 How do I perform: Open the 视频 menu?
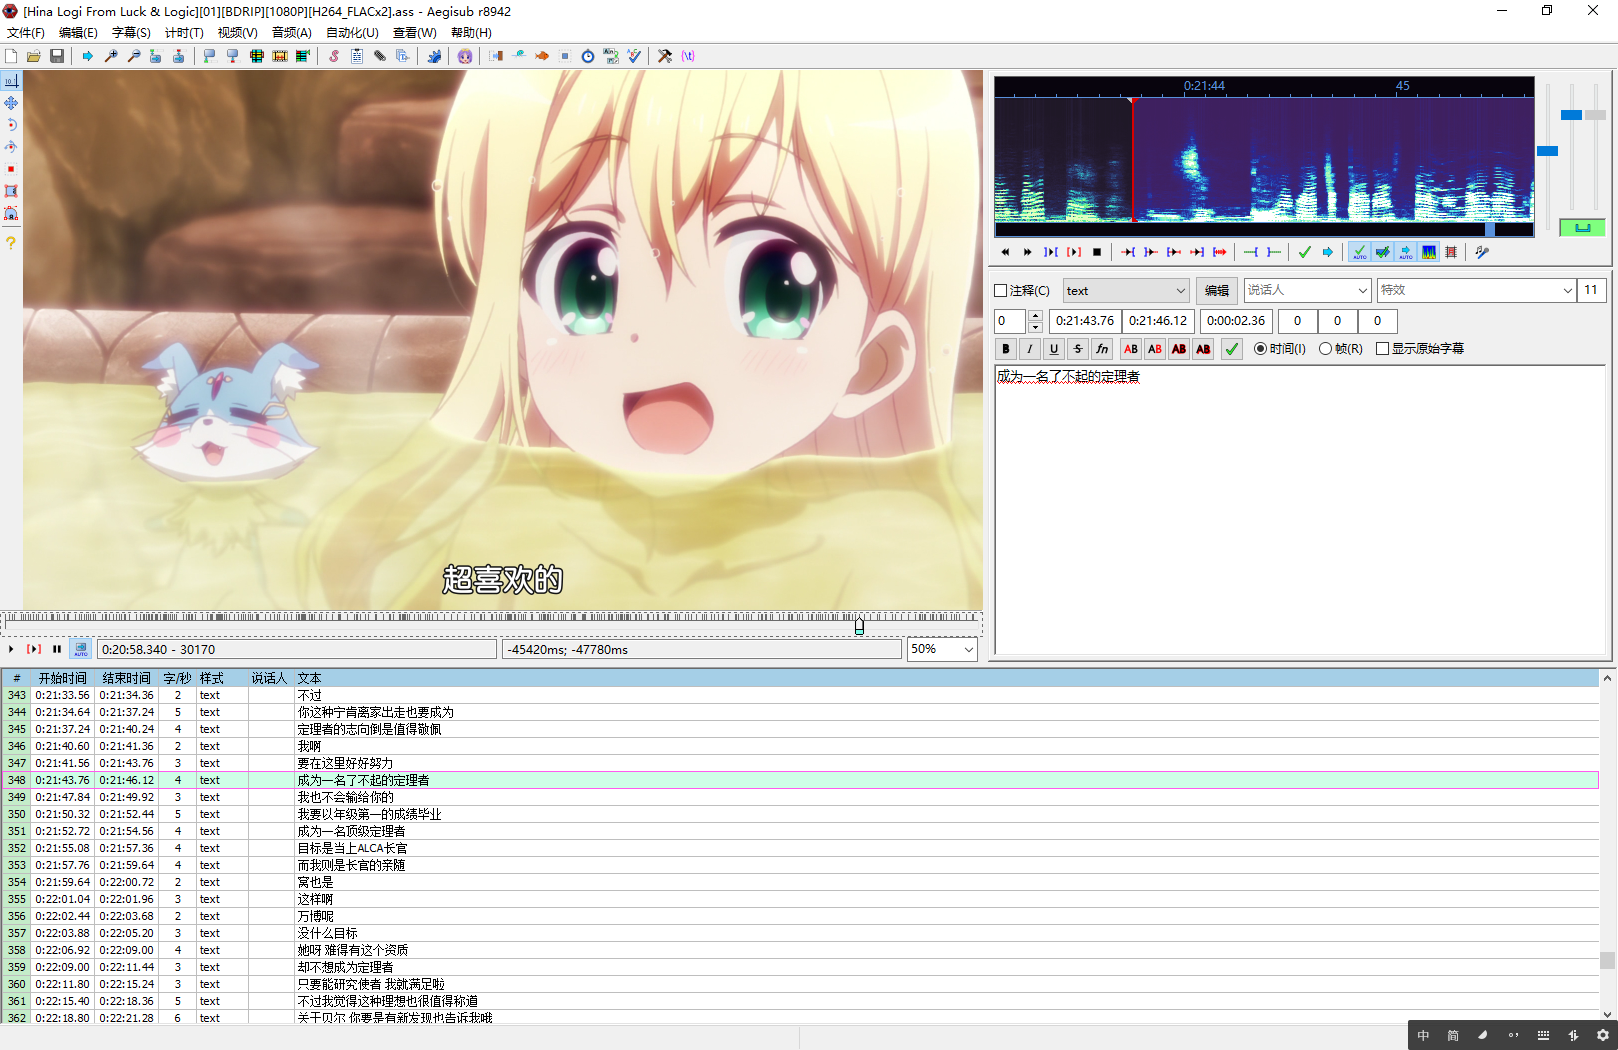(238, 33)
